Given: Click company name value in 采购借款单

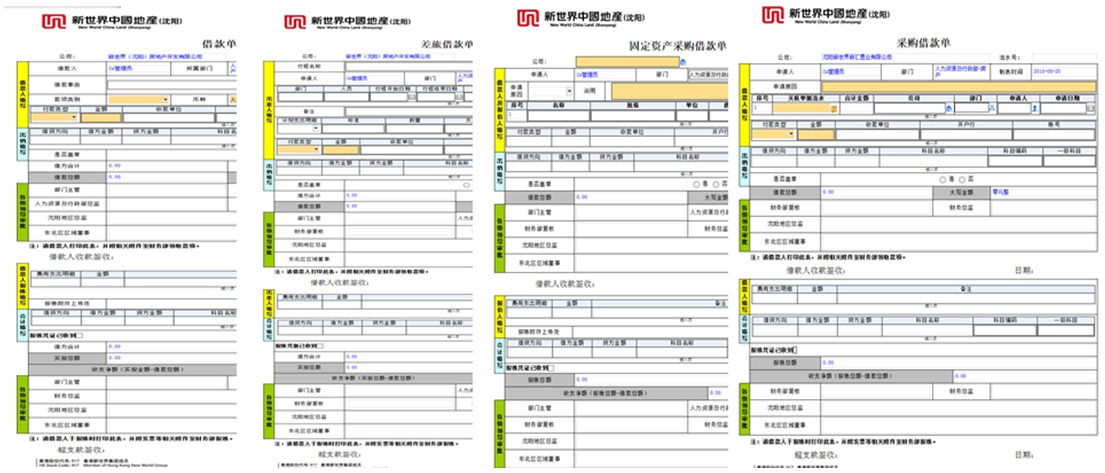Looking at the screenshot, I should click(857, 57).
